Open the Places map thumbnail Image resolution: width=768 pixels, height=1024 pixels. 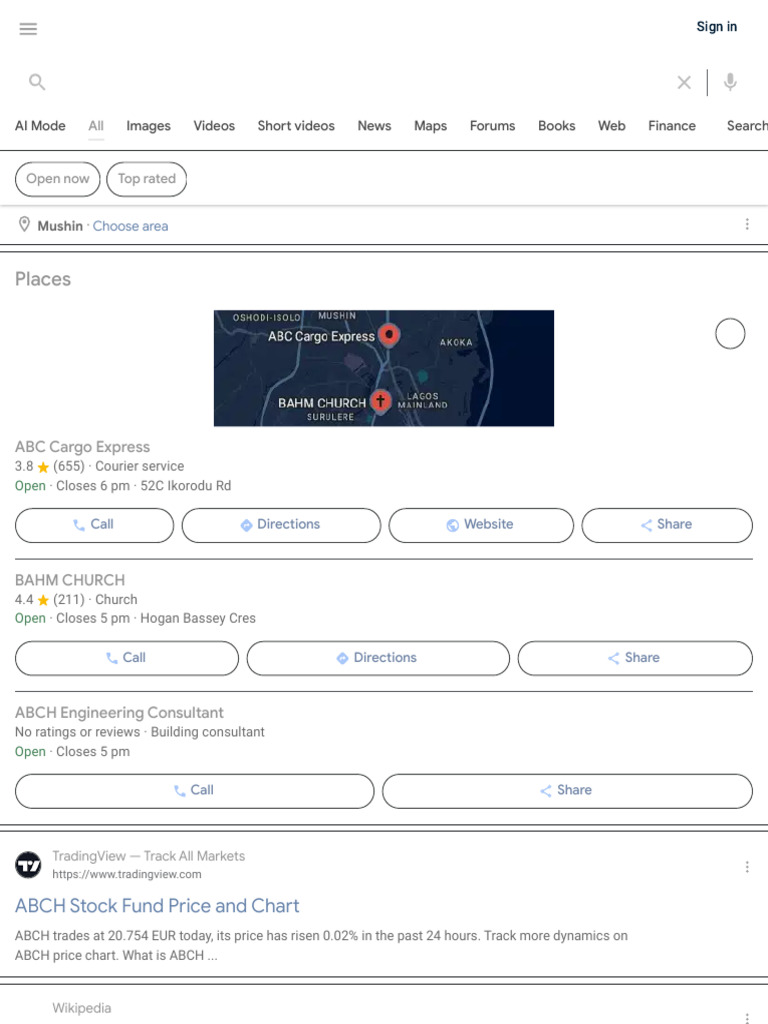(384, 368)
